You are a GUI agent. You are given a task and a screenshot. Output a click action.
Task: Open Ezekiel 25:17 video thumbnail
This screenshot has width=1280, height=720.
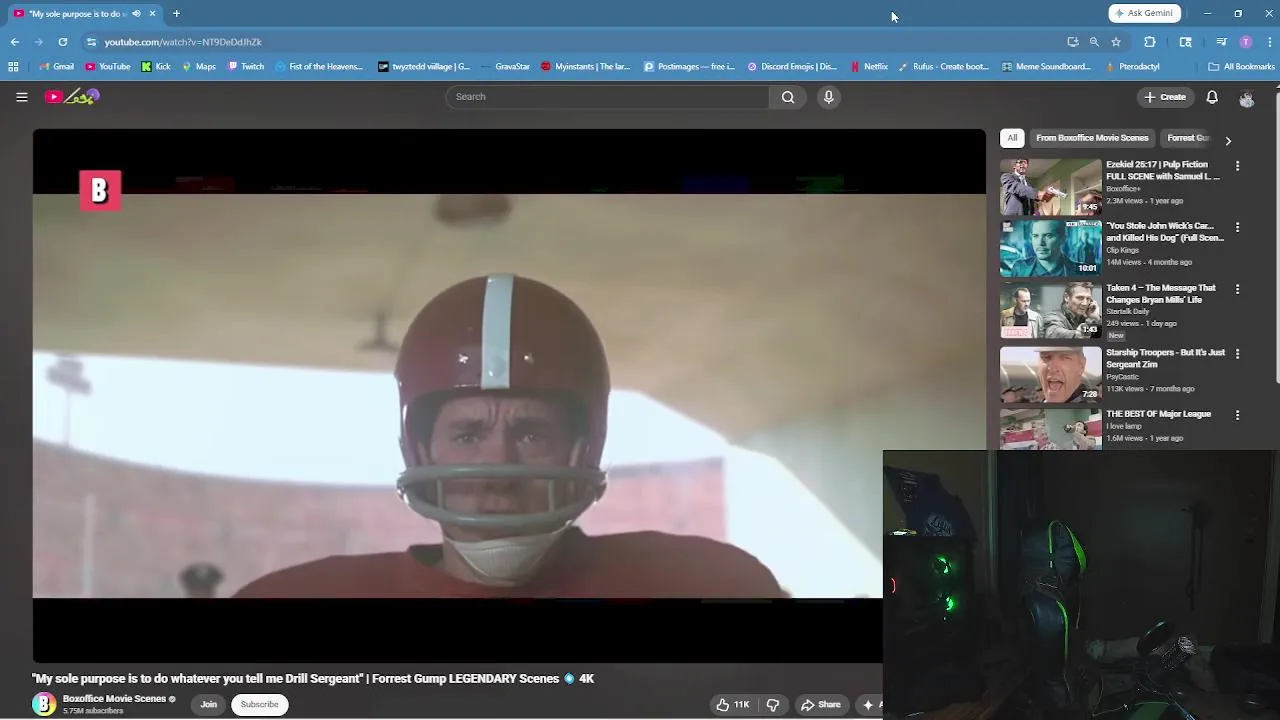1051,187
